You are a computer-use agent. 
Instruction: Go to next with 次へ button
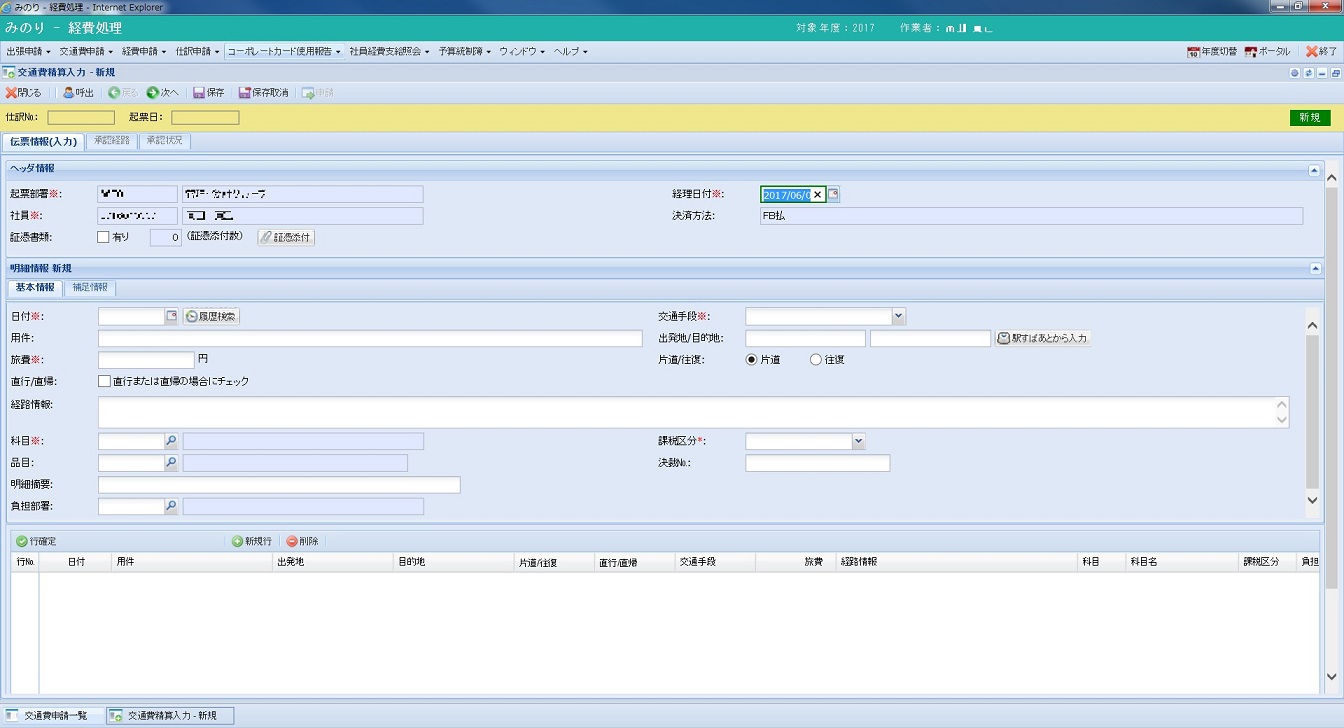click(162, 93)
